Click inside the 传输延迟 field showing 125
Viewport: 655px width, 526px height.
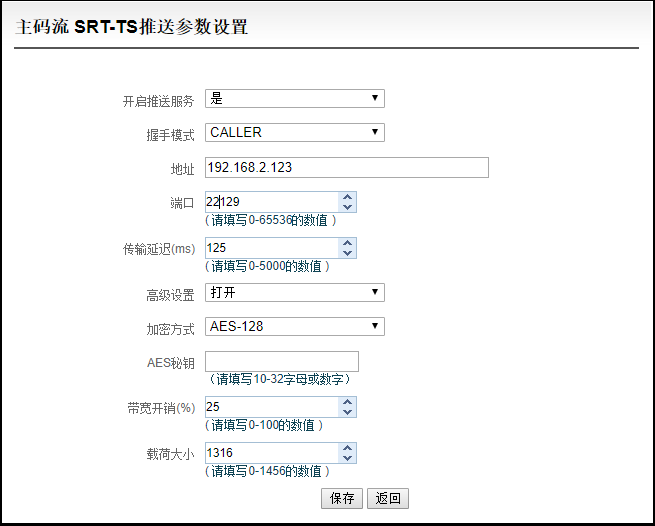[x=272, y=248]
